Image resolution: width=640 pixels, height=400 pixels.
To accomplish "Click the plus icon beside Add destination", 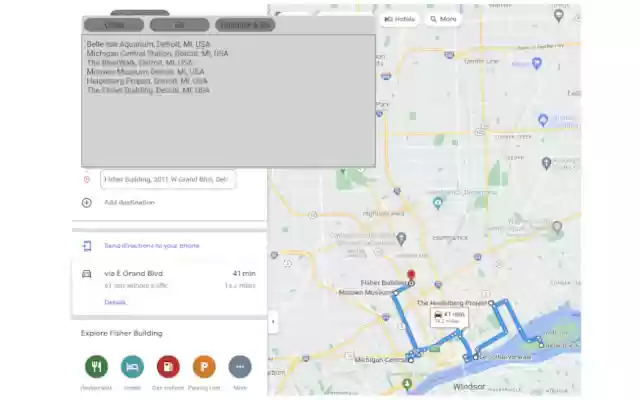I will (87, 202).
